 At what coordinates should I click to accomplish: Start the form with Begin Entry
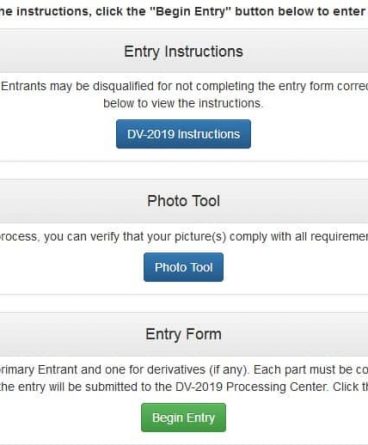(183, 418)
